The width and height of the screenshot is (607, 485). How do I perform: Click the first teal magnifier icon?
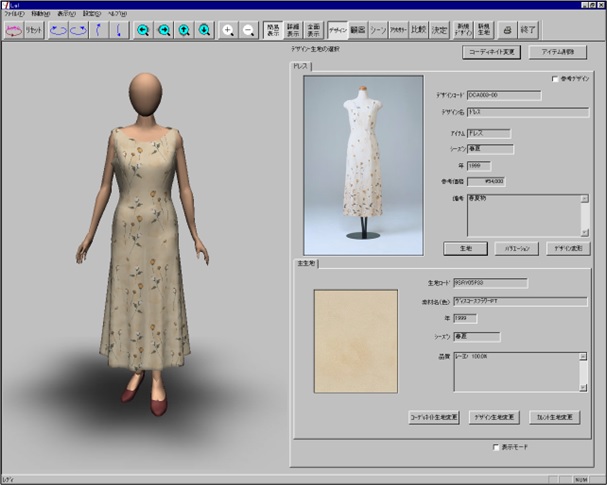point(143,31)
